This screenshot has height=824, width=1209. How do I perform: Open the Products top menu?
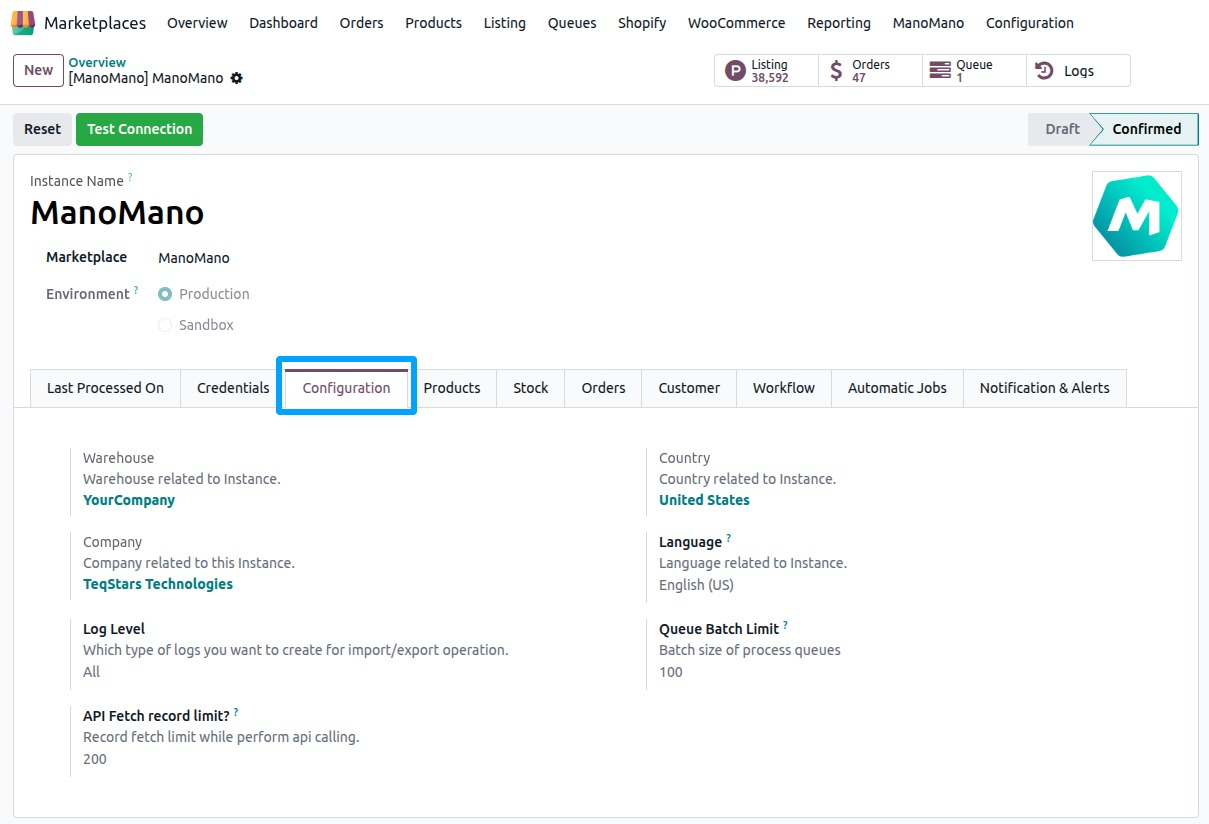coord(433,23)
